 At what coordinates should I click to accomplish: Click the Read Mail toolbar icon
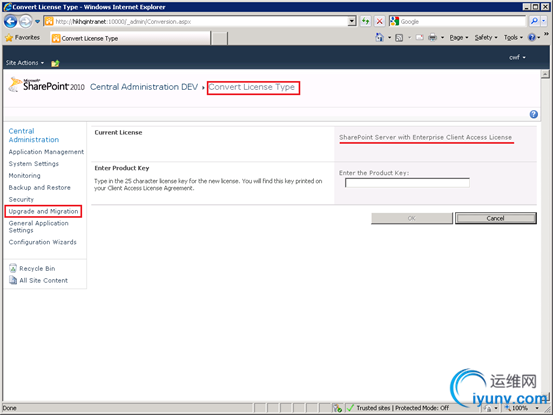[x=419, y=37]
